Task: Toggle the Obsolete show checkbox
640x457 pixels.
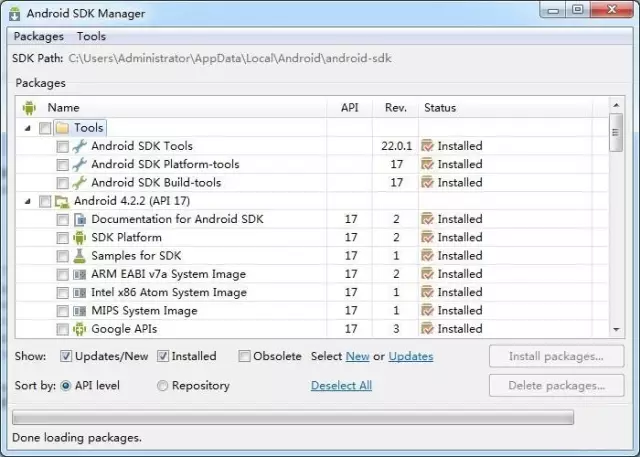Action: click(244, 356)
